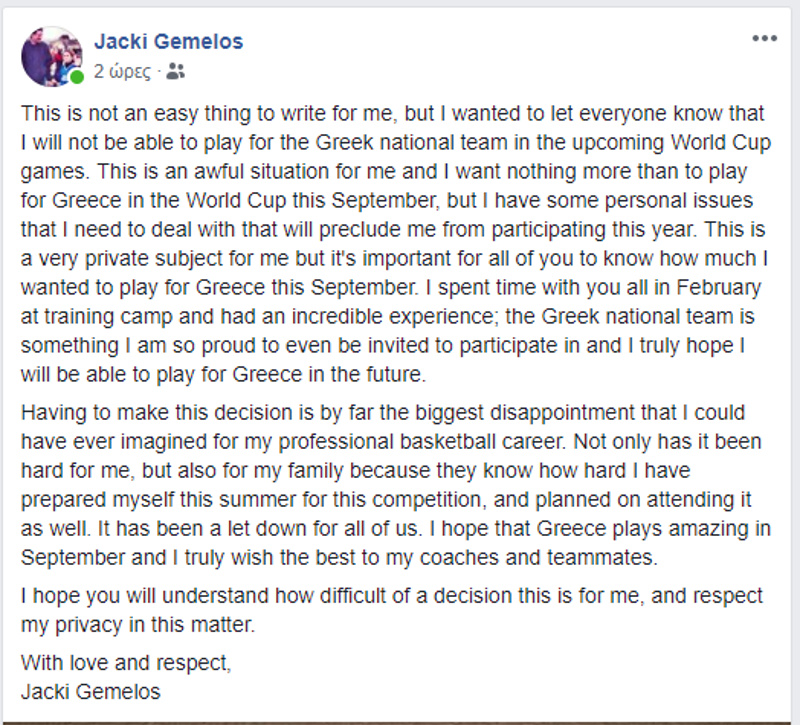This screenshot has width=800, height=725.
Task: Click the "2 ώρες" post timestamp
Action: (x=122, y=71)
